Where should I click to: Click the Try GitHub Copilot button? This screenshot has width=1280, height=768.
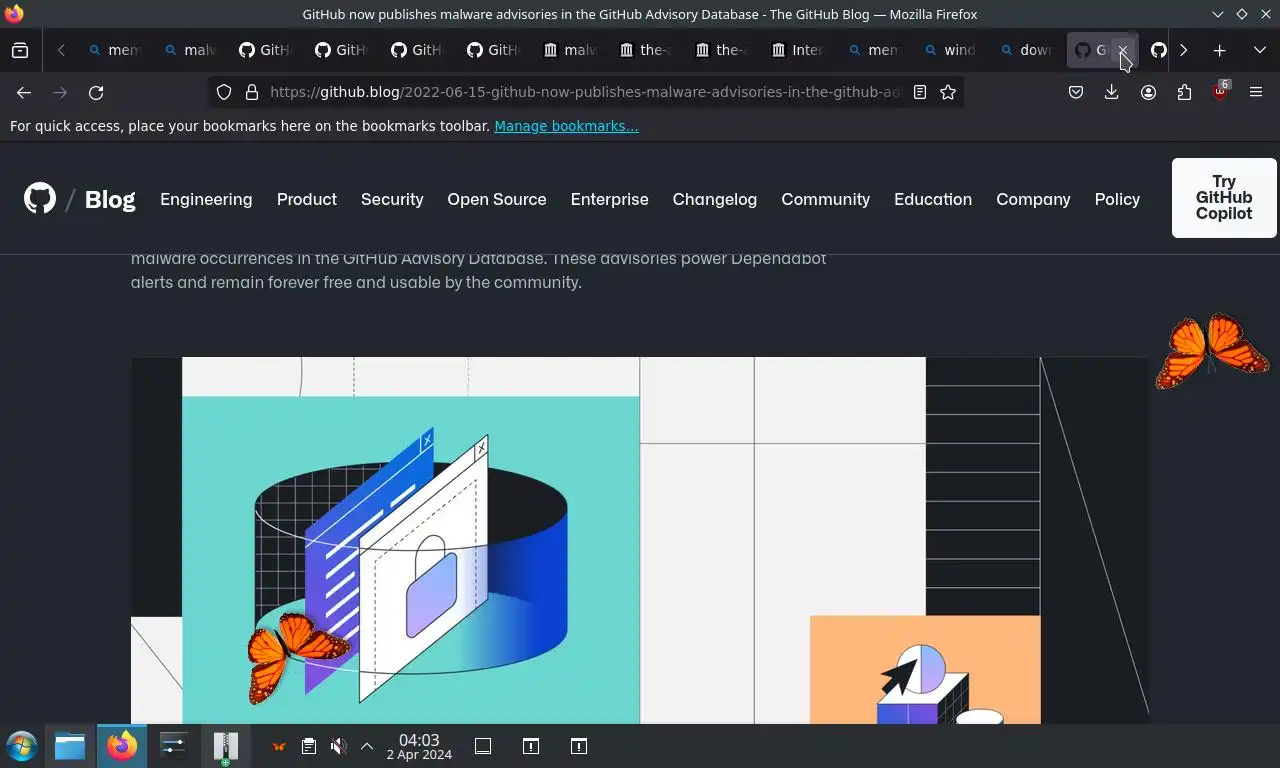(x=1224, y=198)
